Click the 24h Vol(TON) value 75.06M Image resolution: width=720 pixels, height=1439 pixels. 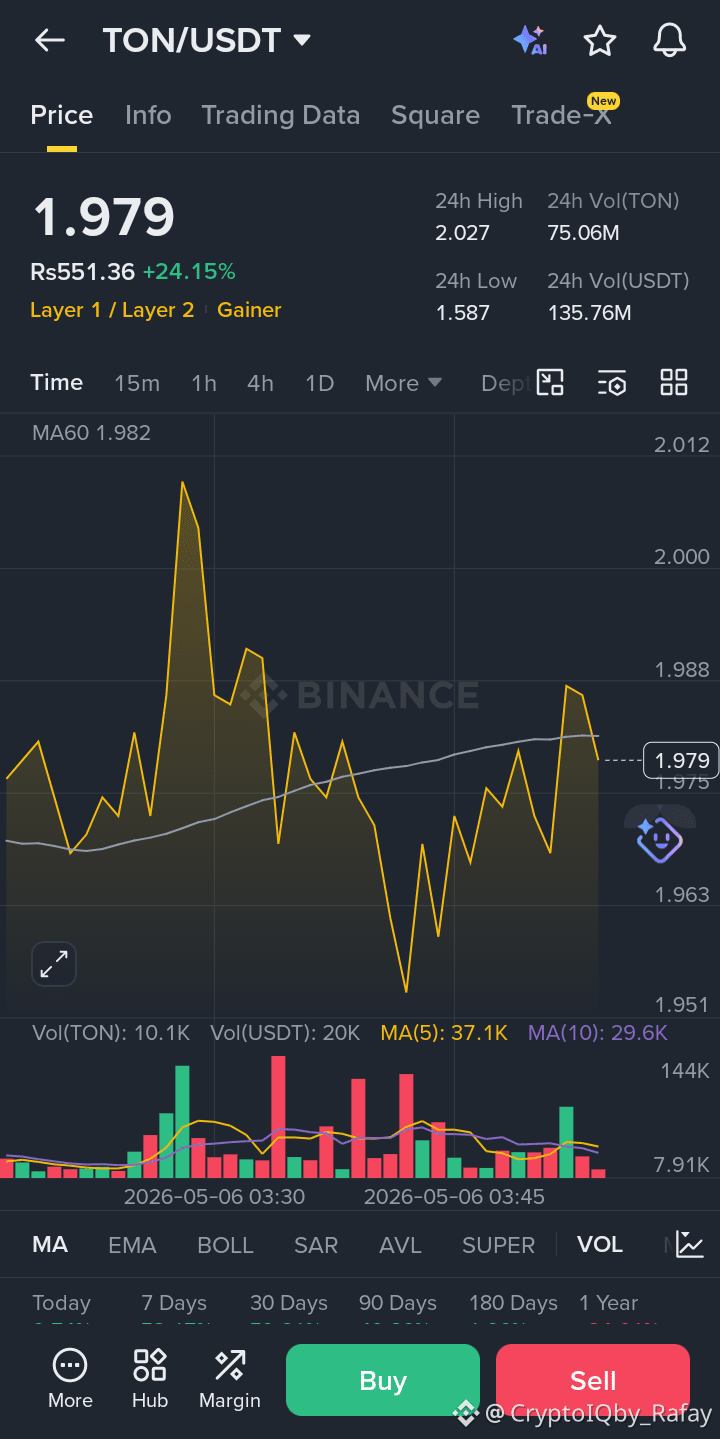pyautogui.click(x=583, y=233)
